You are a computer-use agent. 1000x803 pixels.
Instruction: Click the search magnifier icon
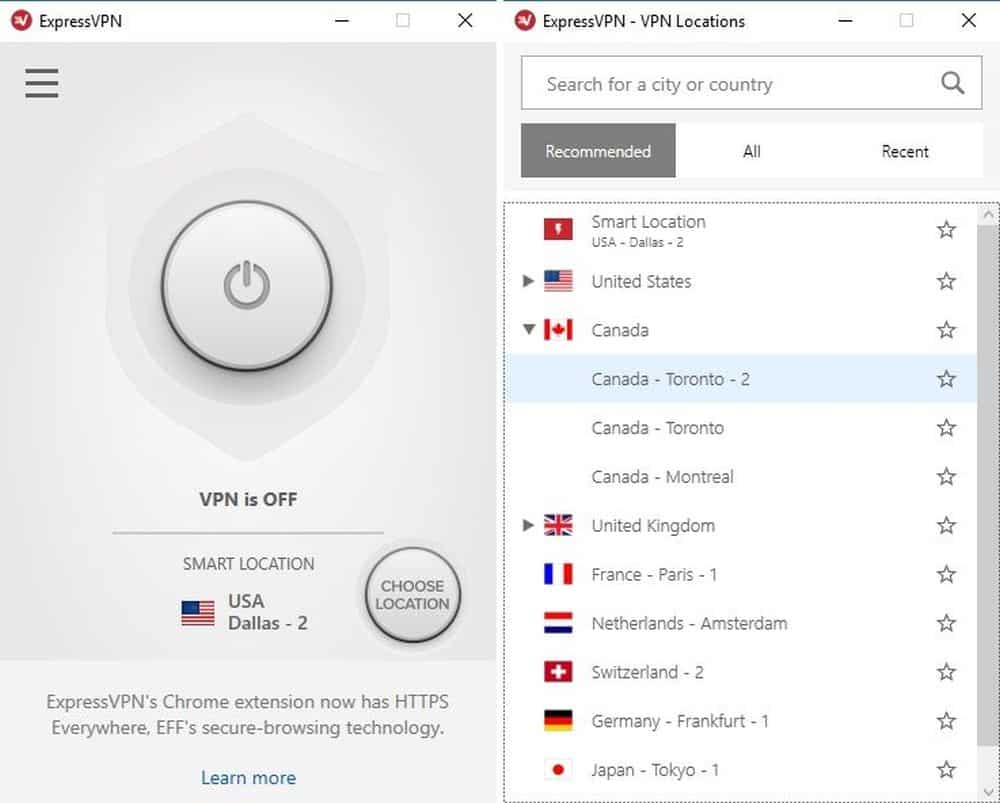click(952, 83)
